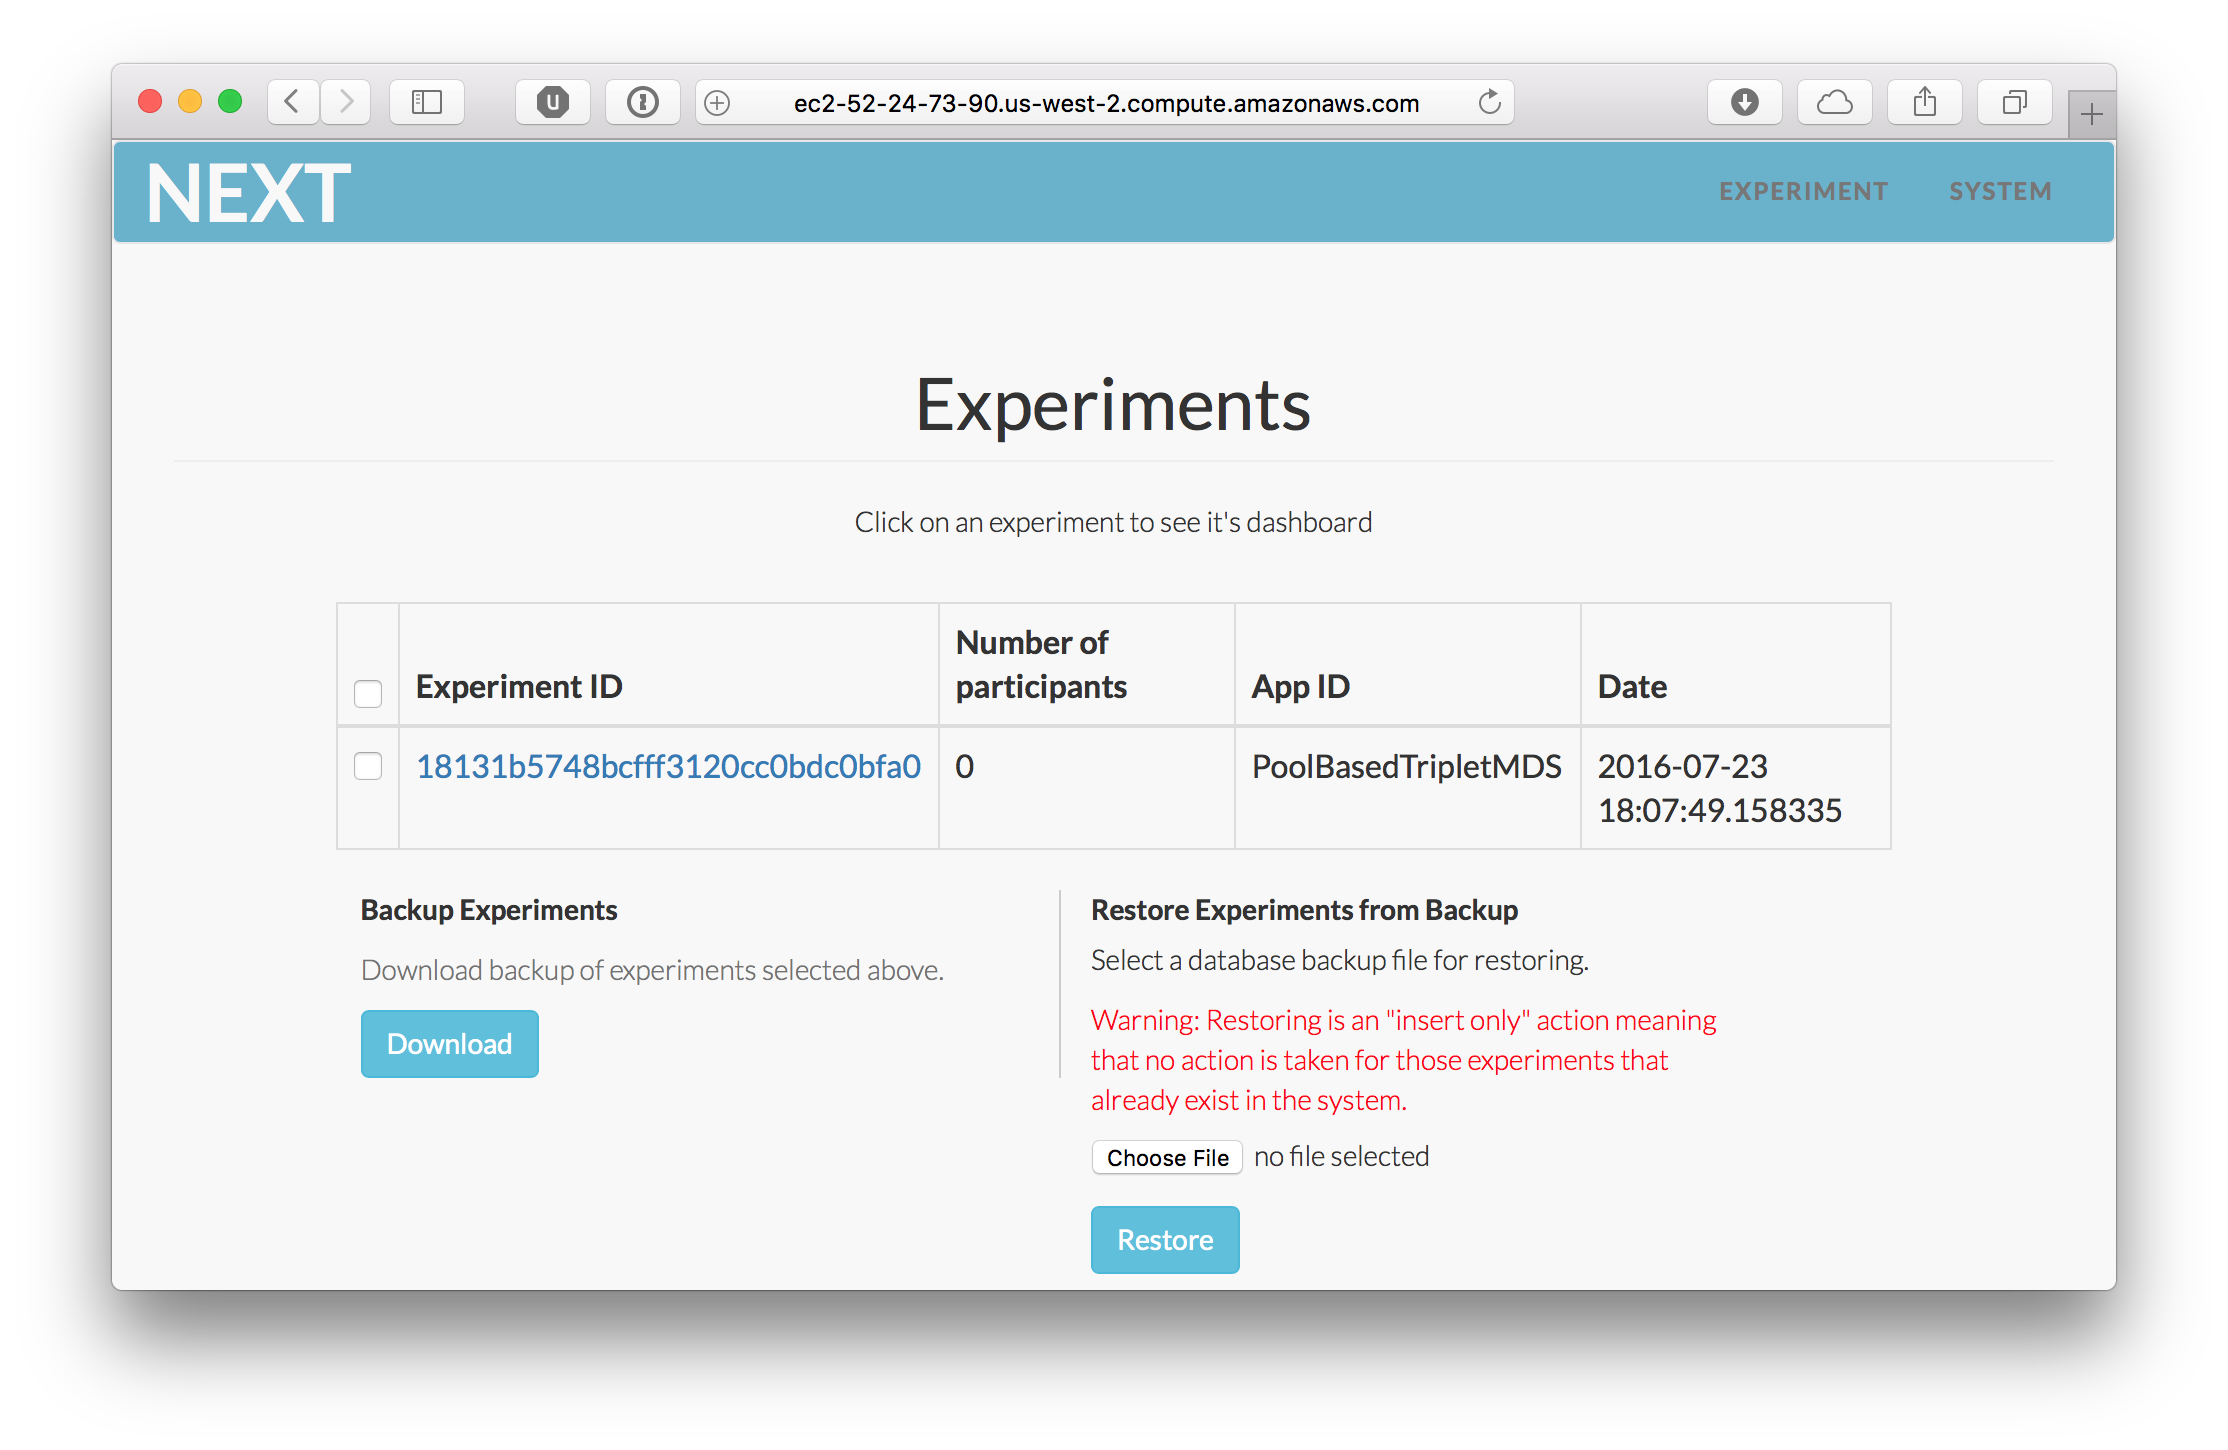Check the select-all checkbox in table header
The width and height of the screenshot is (2228, 1450).
pos(368,693)
